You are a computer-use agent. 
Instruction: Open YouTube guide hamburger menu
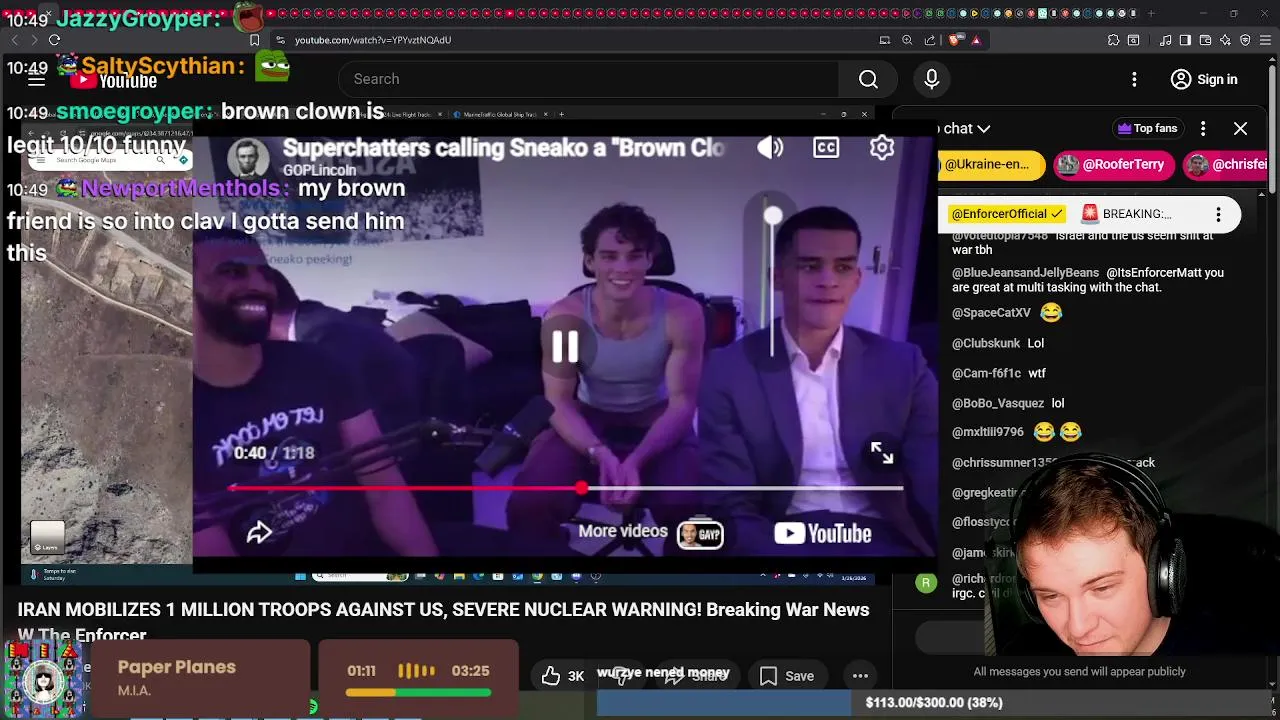point(36,80)
